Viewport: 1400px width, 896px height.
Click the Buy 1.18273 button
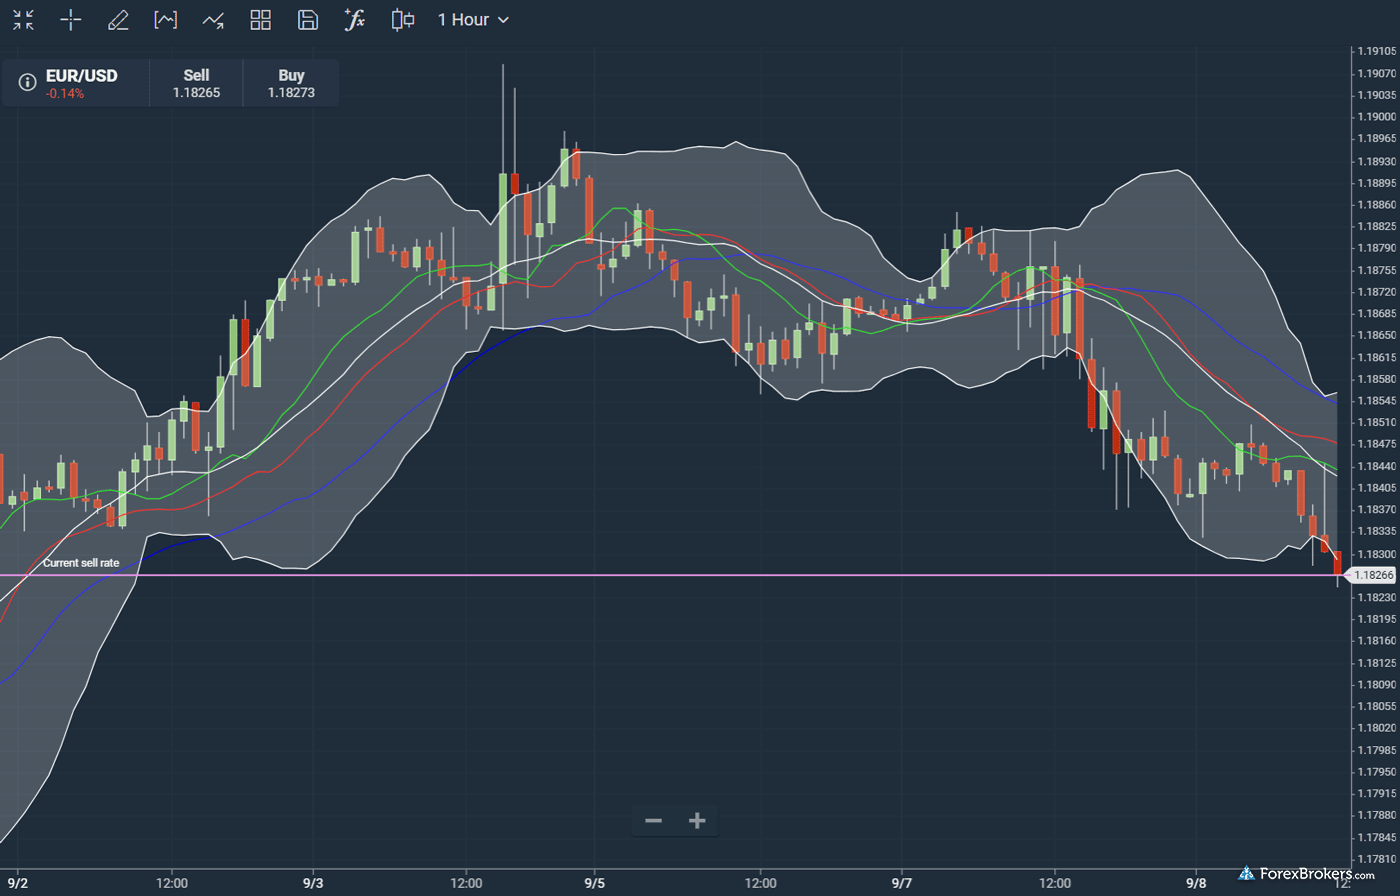(291, 83)
